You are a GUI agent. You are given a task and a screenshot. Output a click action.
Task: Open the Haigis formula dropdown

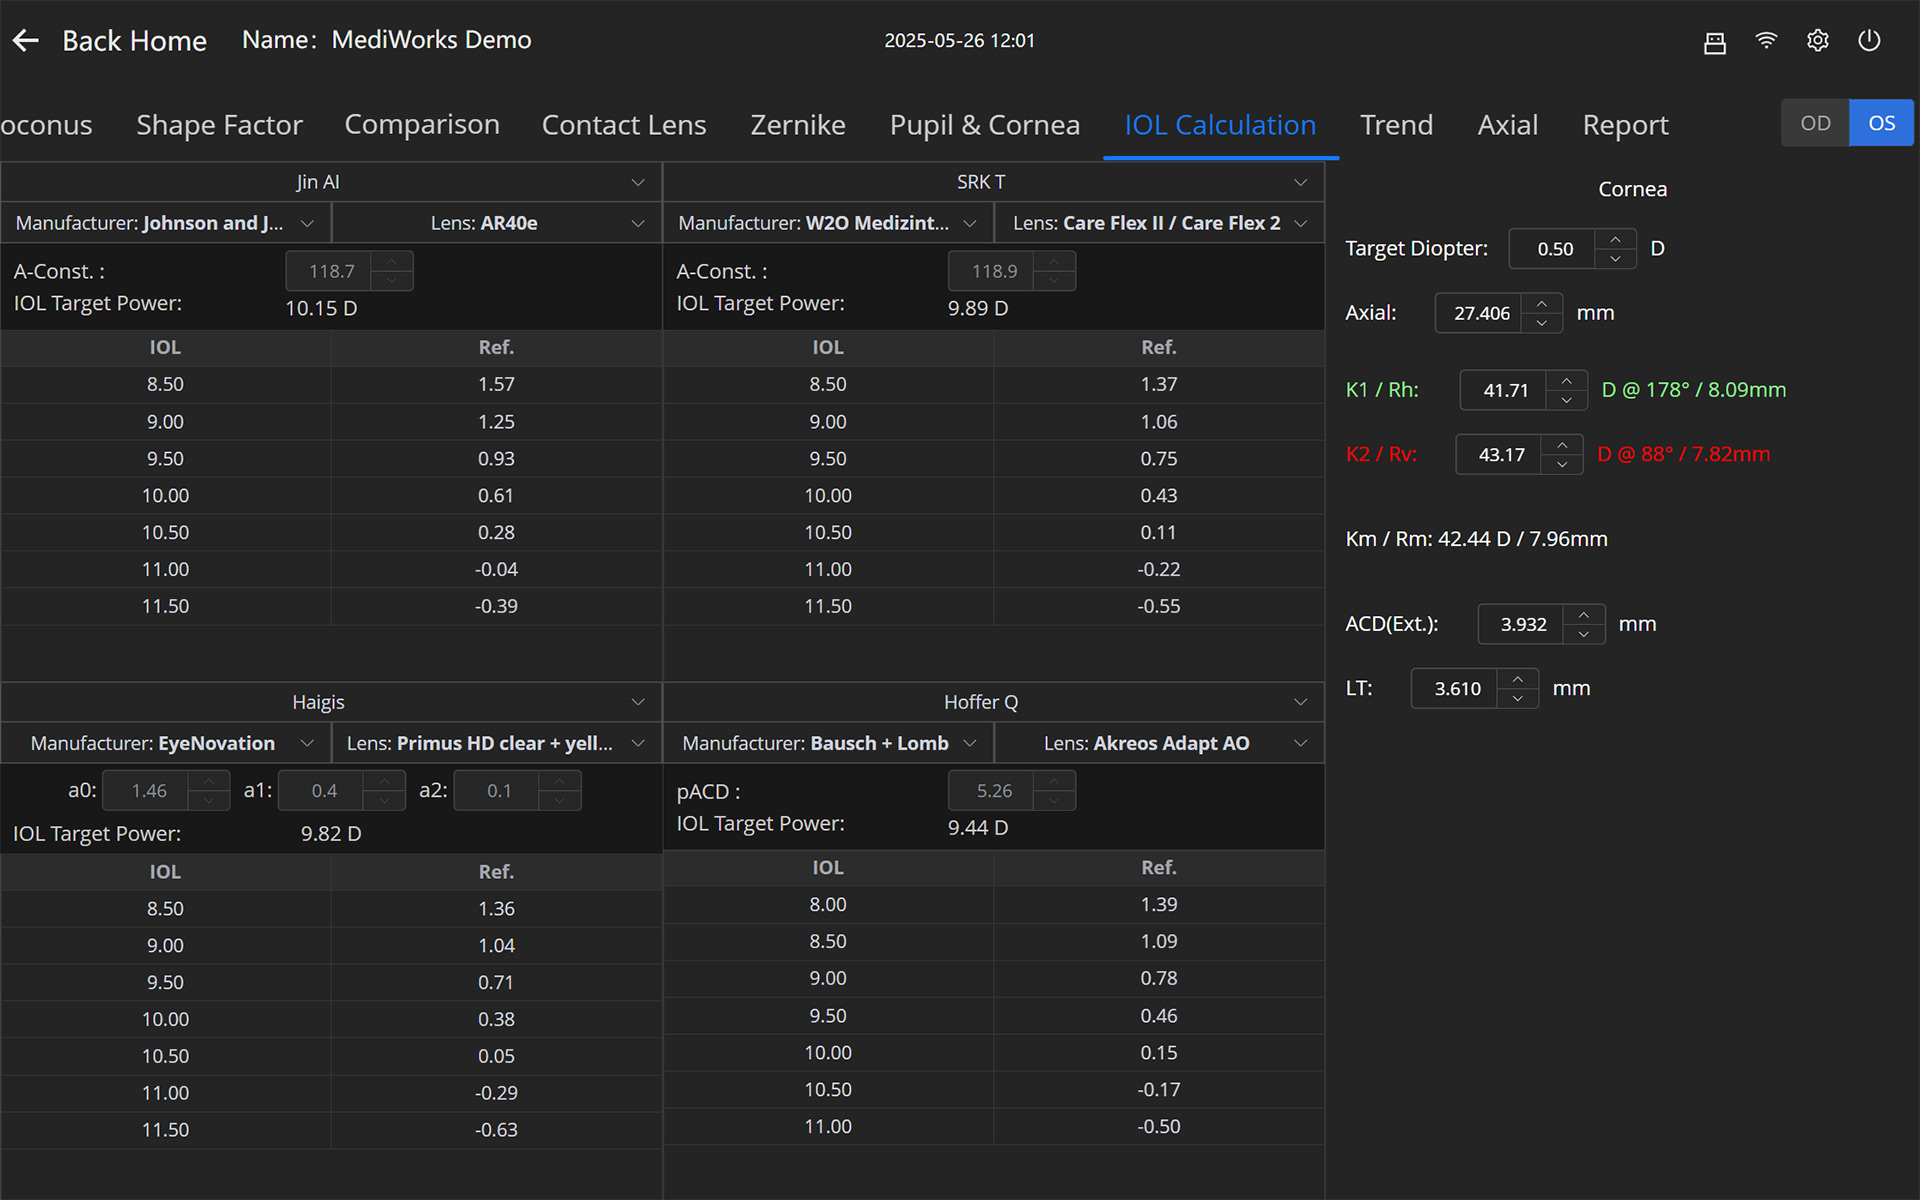(331, 702)
